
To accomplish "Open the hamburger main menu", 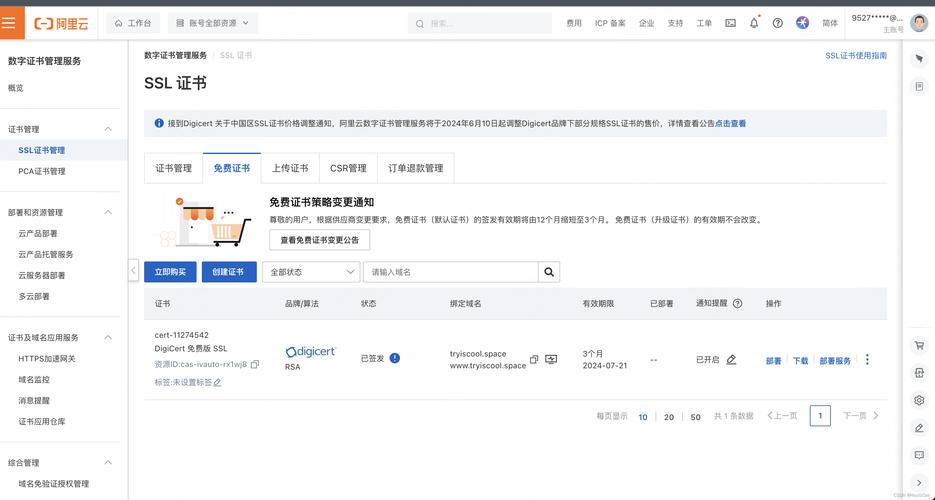I will (x=10, y=23).
